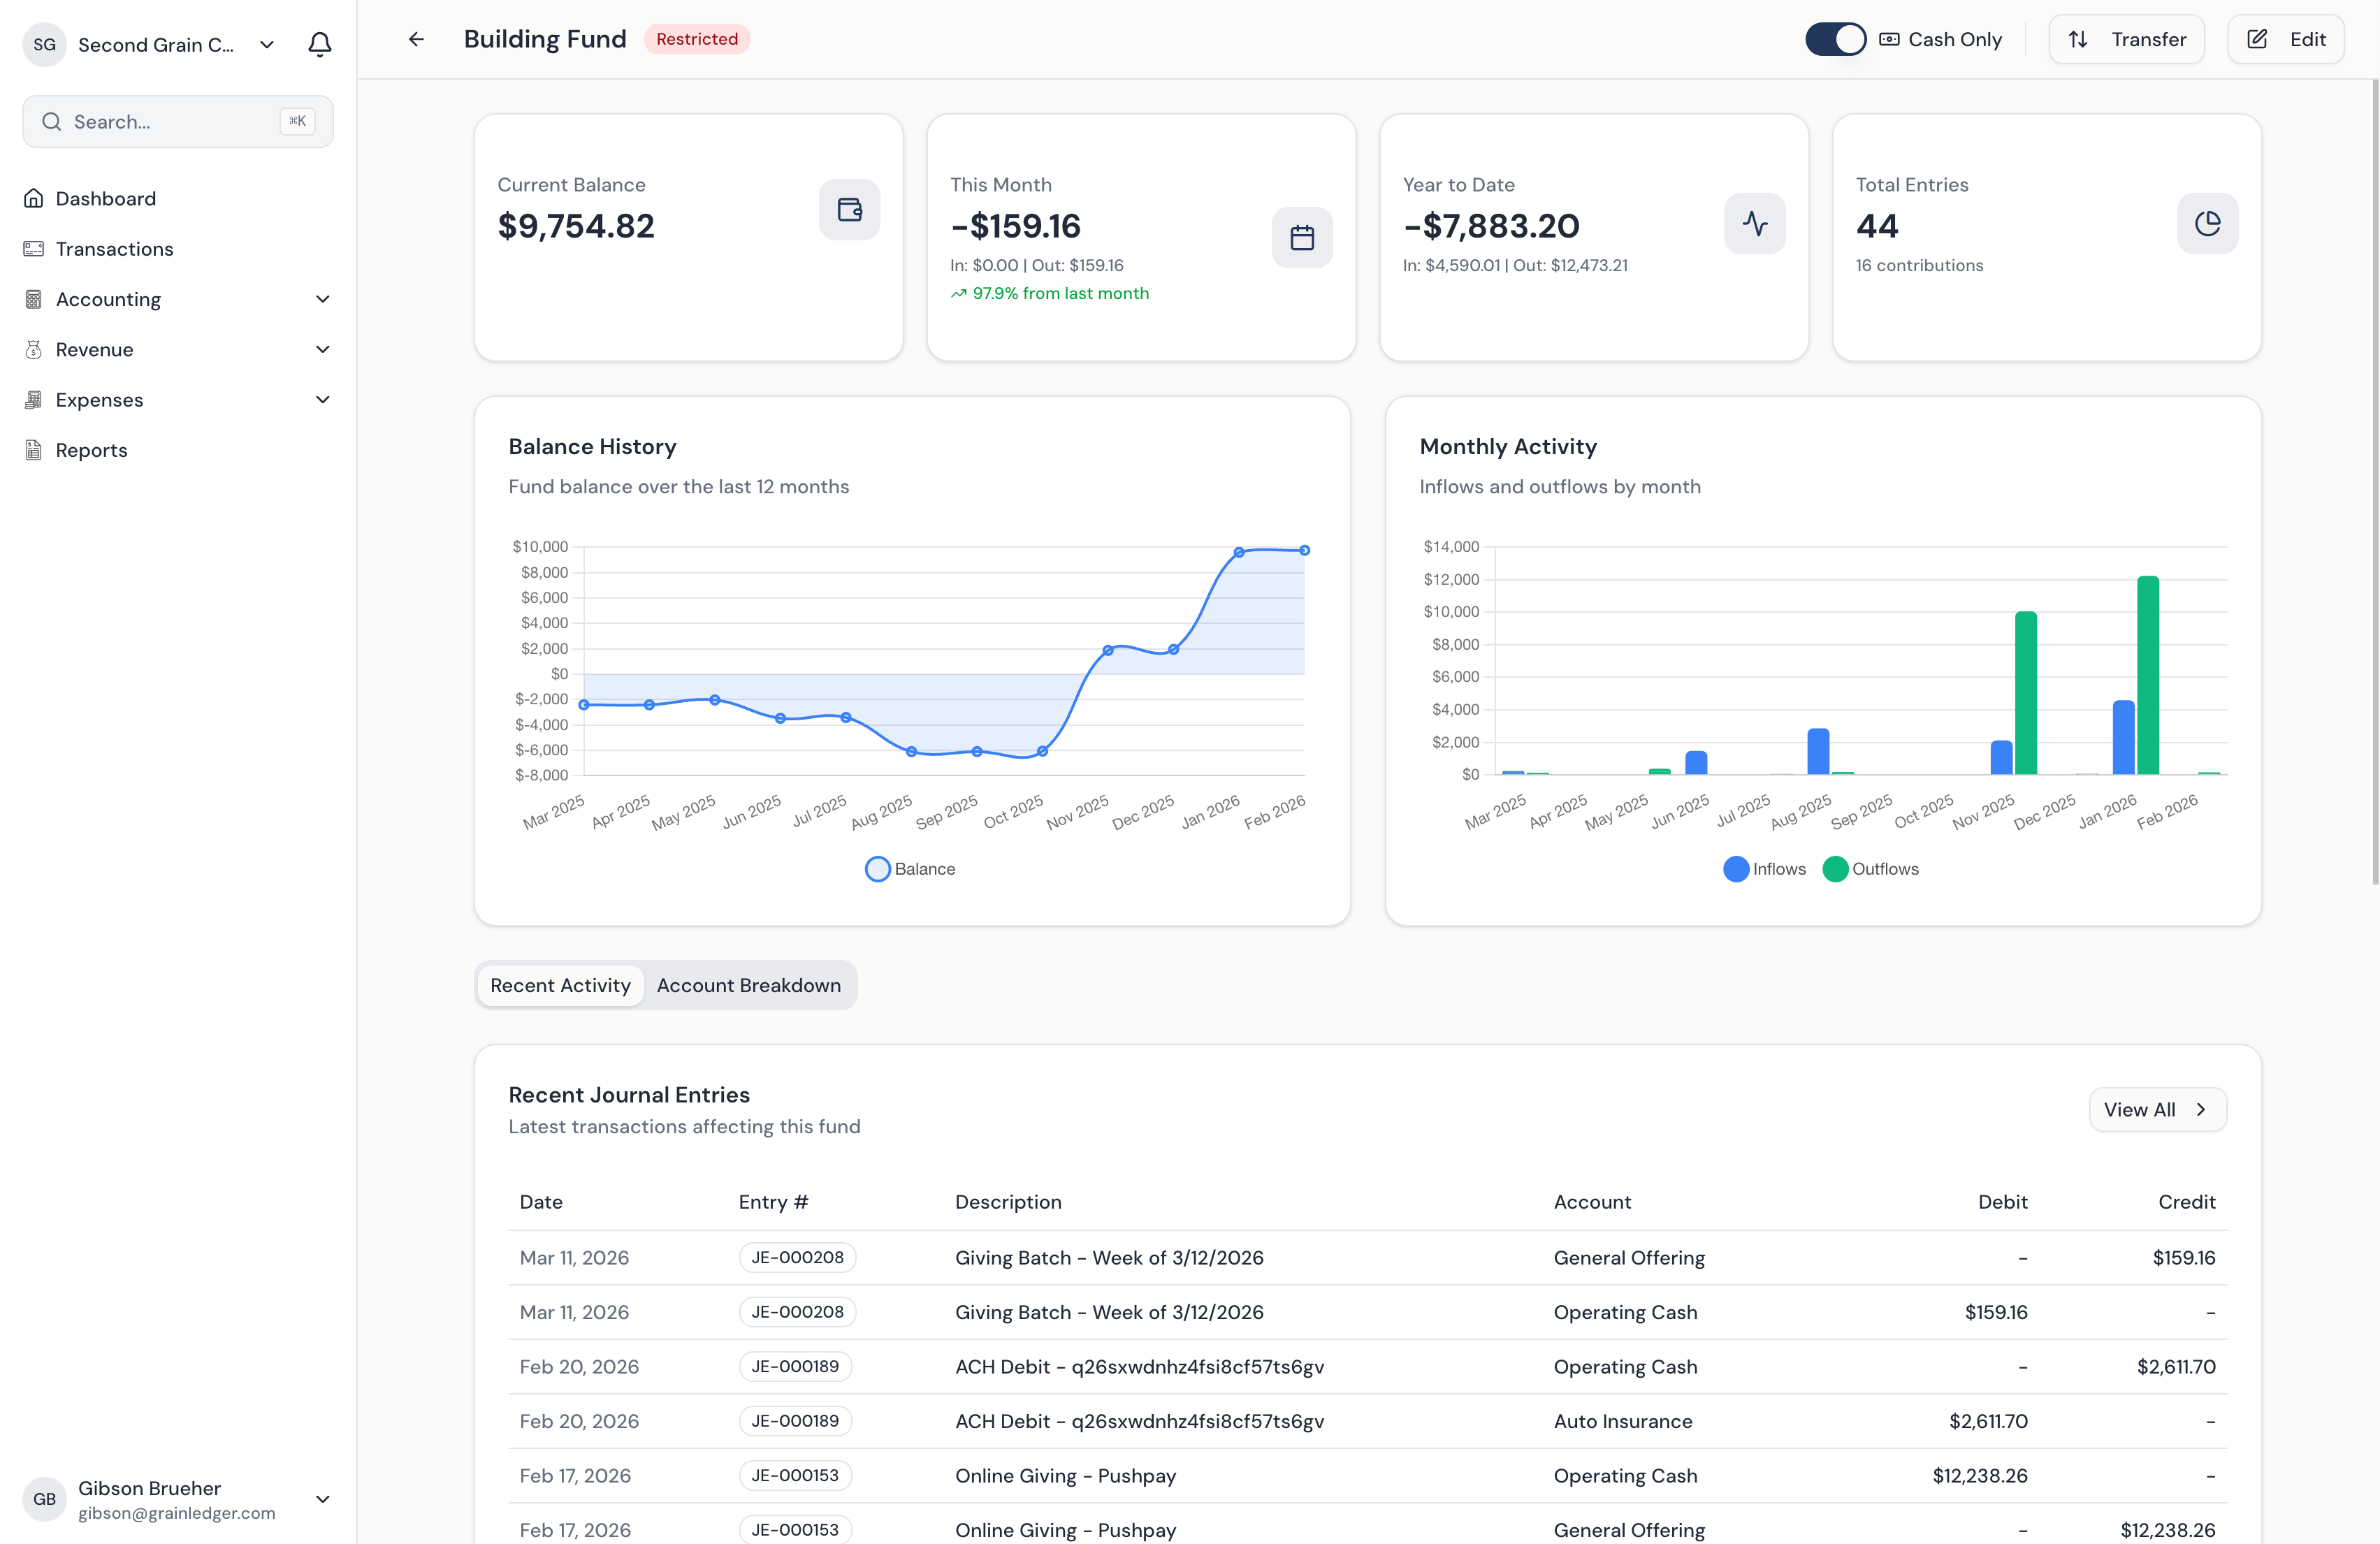The image size is (2380, 1544).
Task: Click the activity pulse icon on Year to Date
Action: coord(1754,223)
